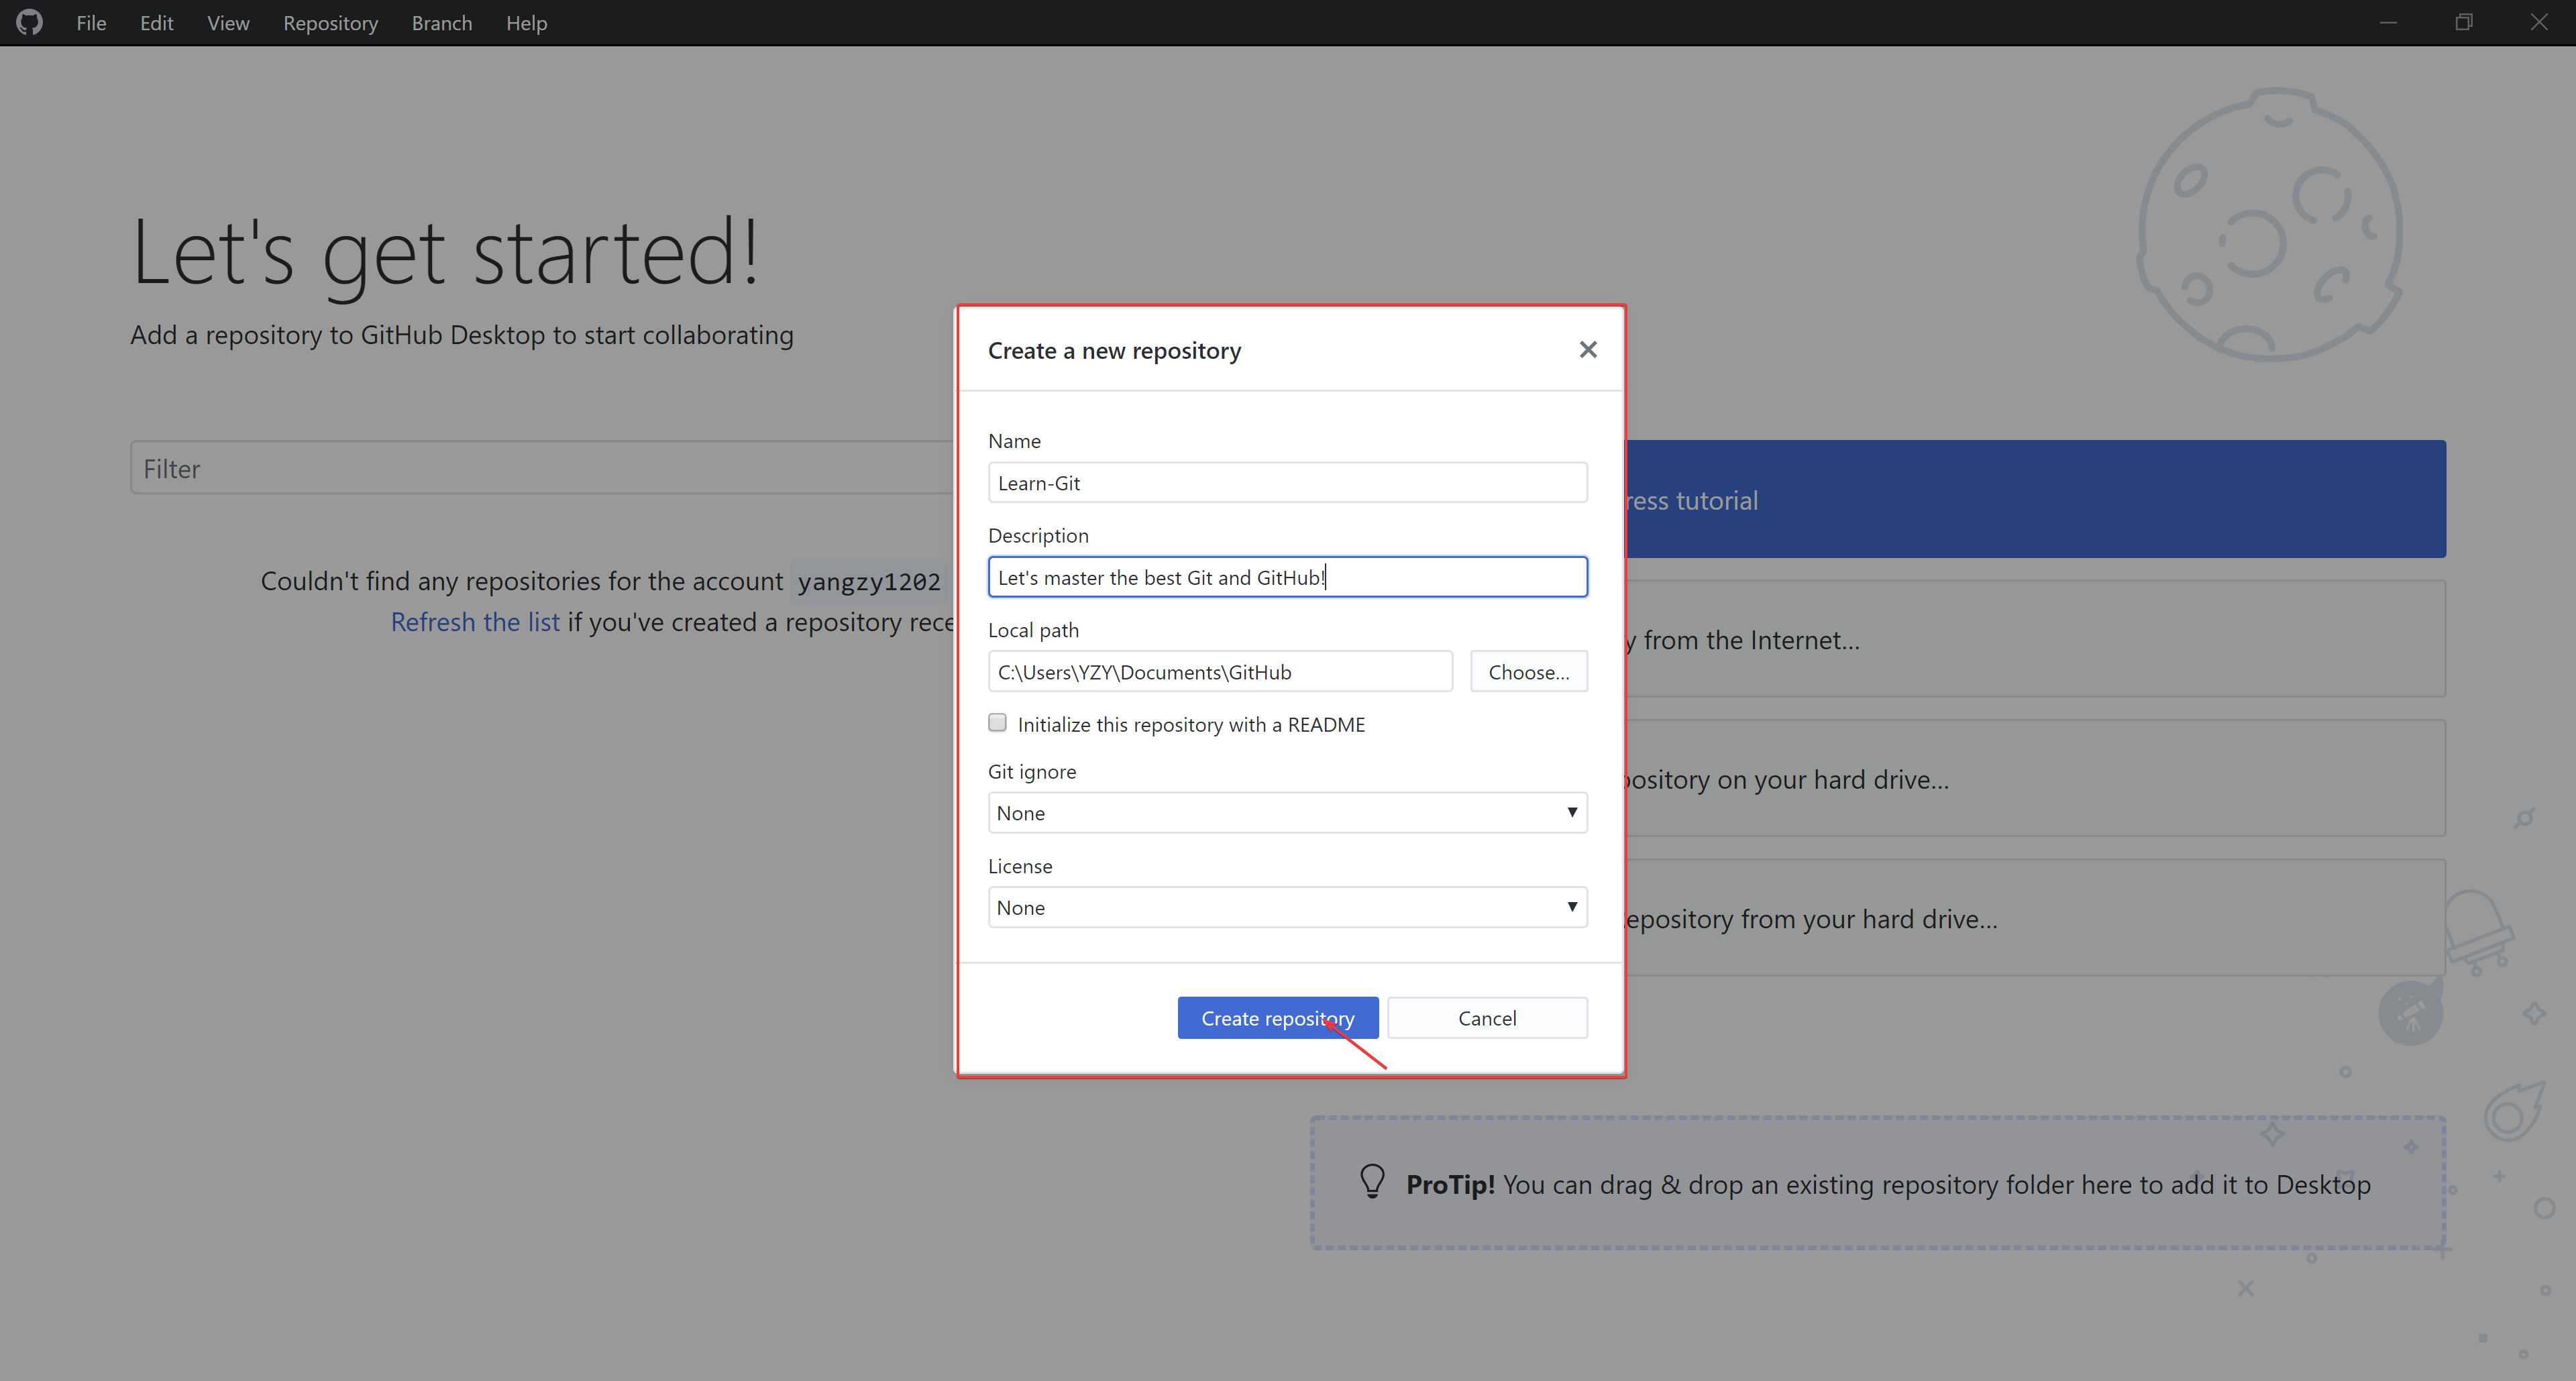The height and width of the screenshot is (1381, 2576).
Task: Click the repository Name field containing Learn-Git
Action: pos(1287,483)
